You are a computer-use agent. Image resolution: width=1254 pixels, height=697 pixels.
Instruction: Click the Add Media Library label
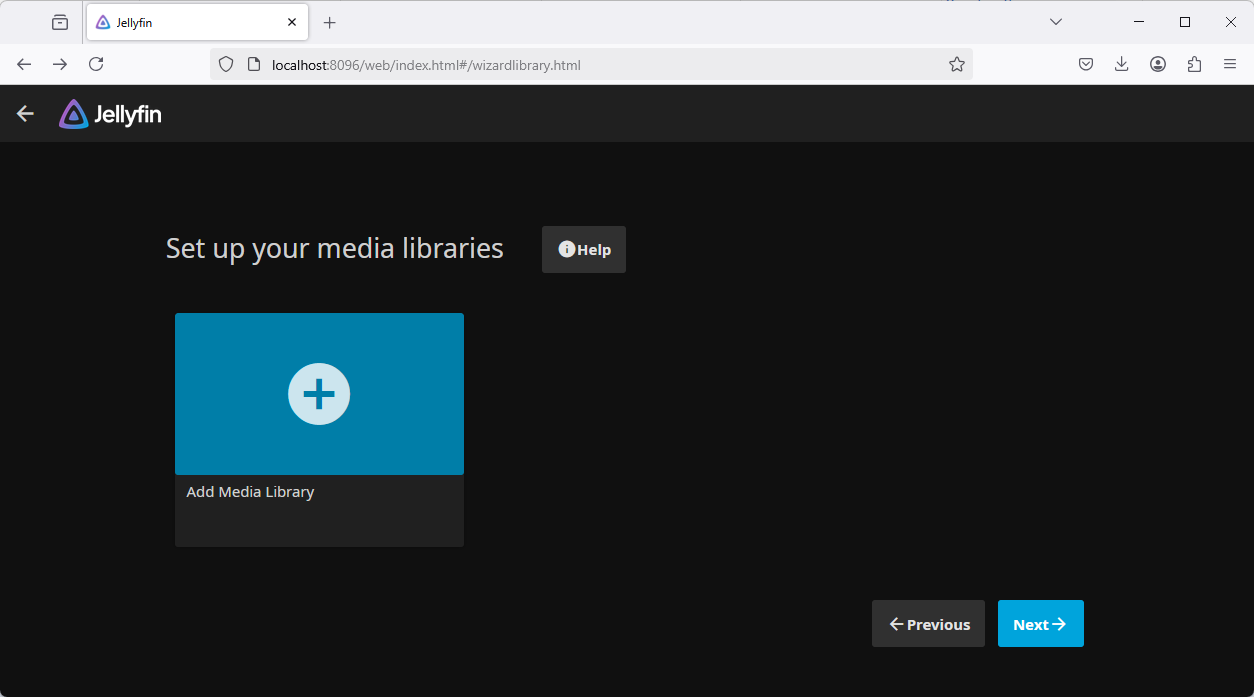[x=250, y=492]
